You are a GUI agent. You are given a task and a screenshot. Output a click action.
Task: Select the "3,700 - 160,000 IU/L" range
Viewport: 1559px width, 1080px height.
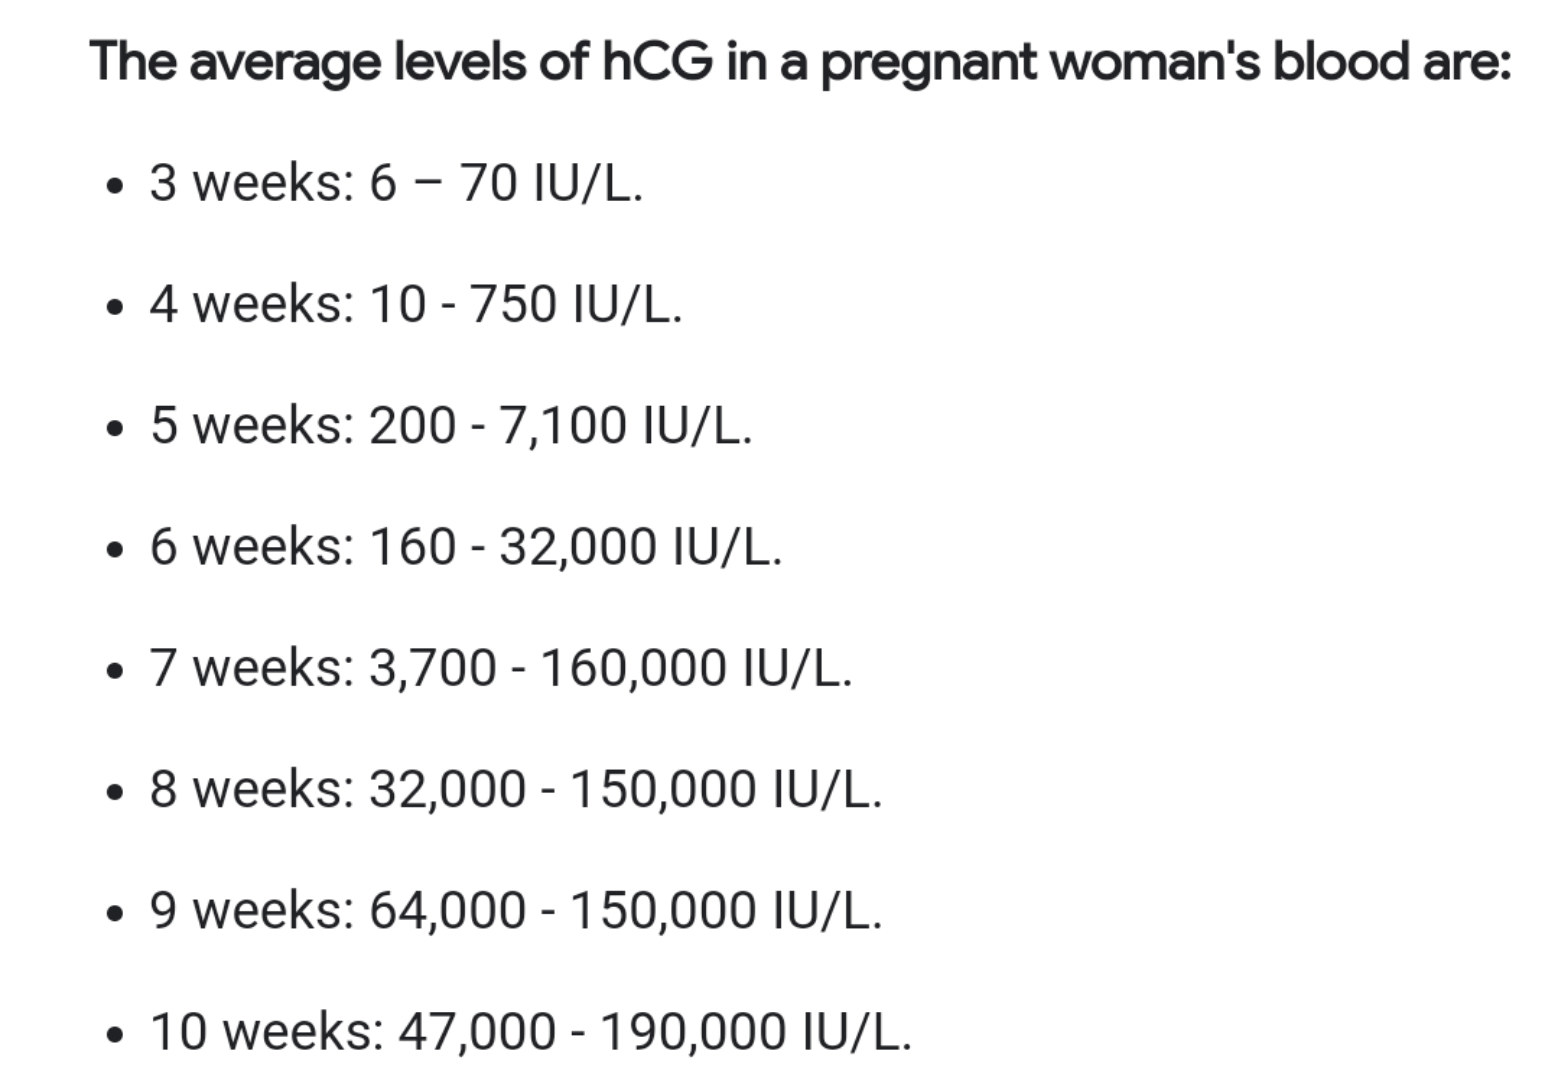(x=609, y=668)
